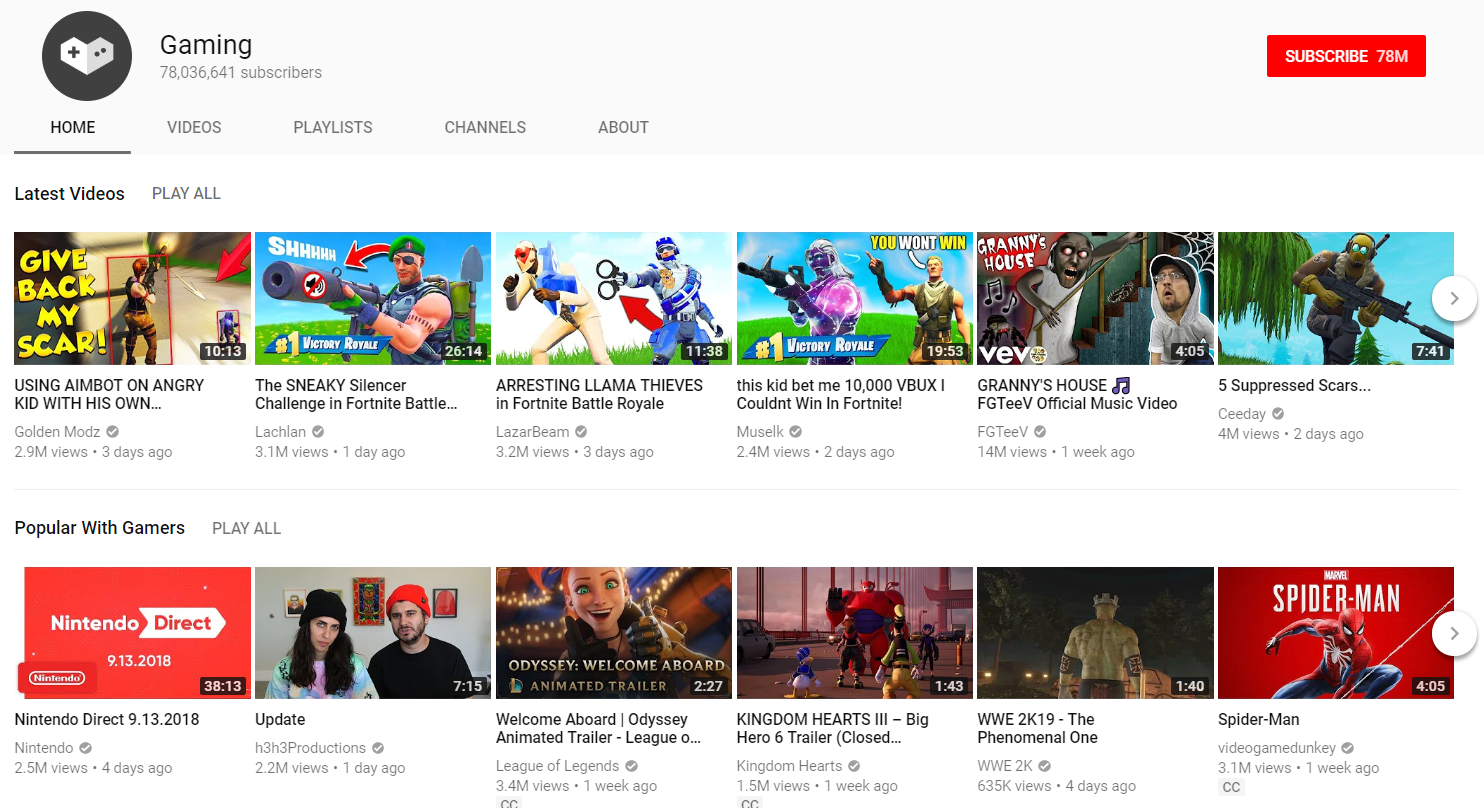Open the Arresting Llama Thieves thumbnail

point(614,298)
